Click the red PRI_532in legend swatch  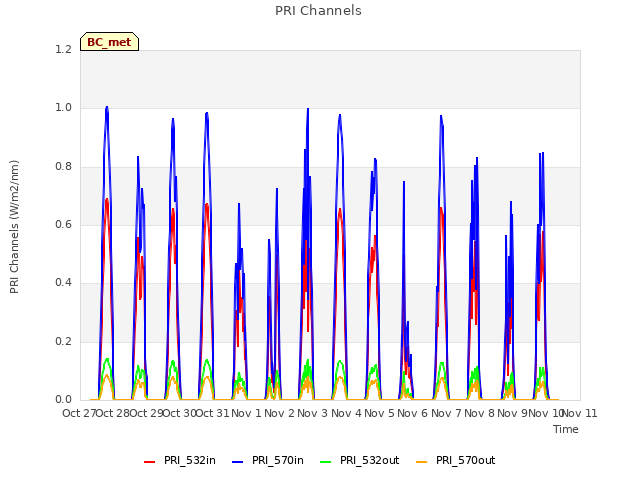pyautogui.click(x=149, y=462)
